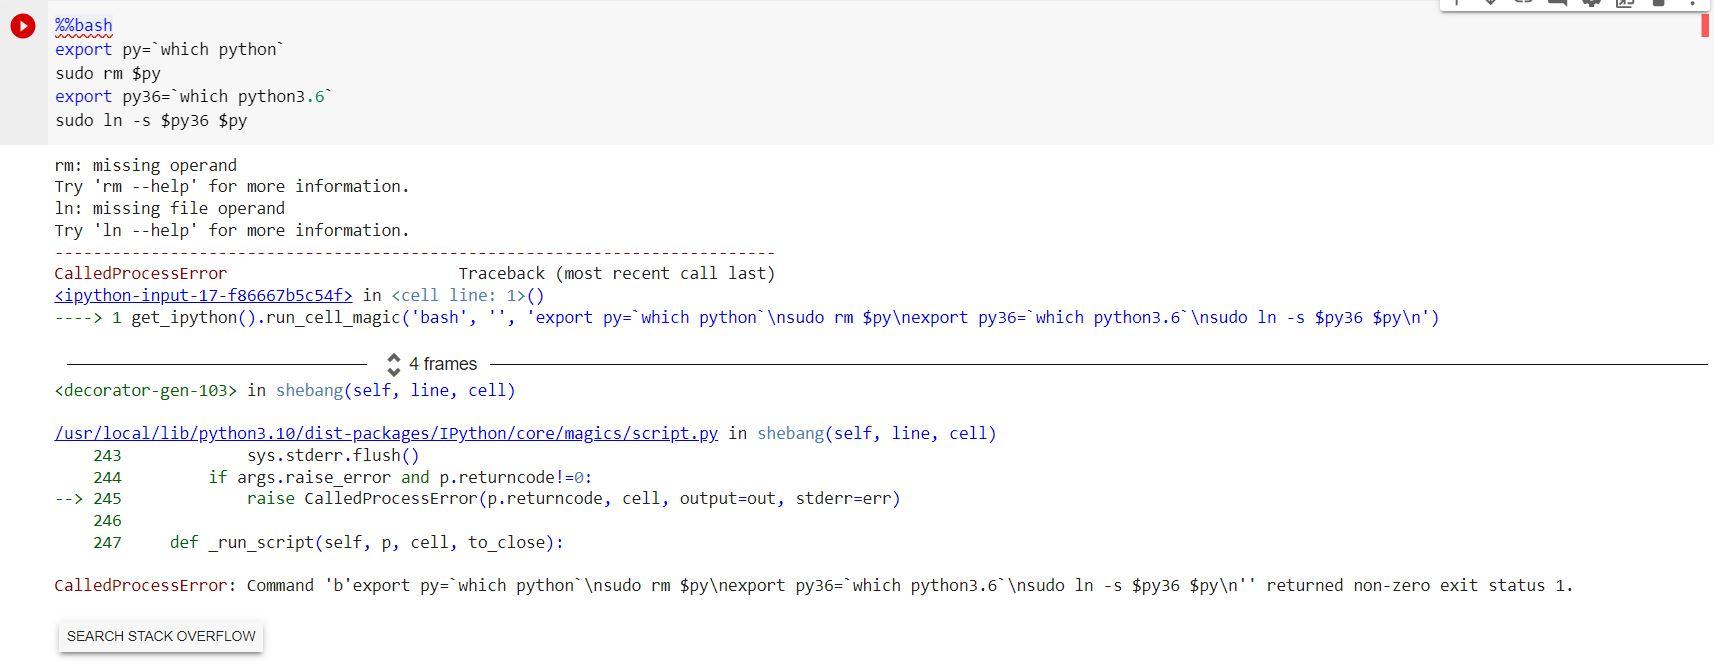Click traceback line 244 if args.raise_error
The image size is (1714, 668).
[343, 477]
